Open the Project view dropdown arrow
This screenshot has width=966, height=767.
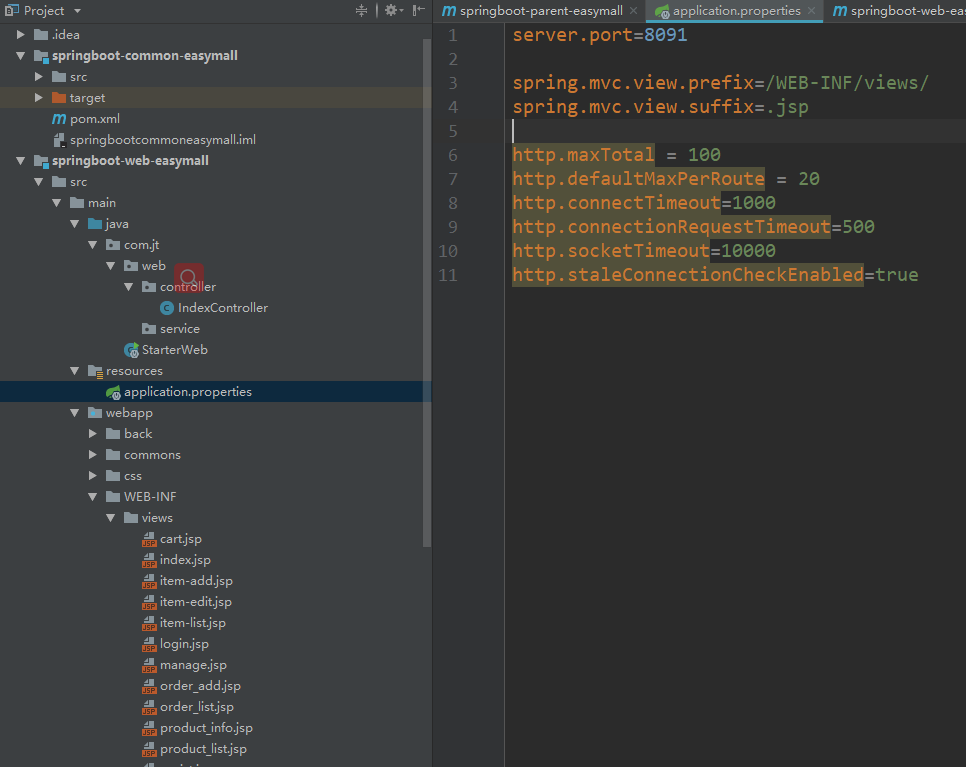(x=78, y=11)
